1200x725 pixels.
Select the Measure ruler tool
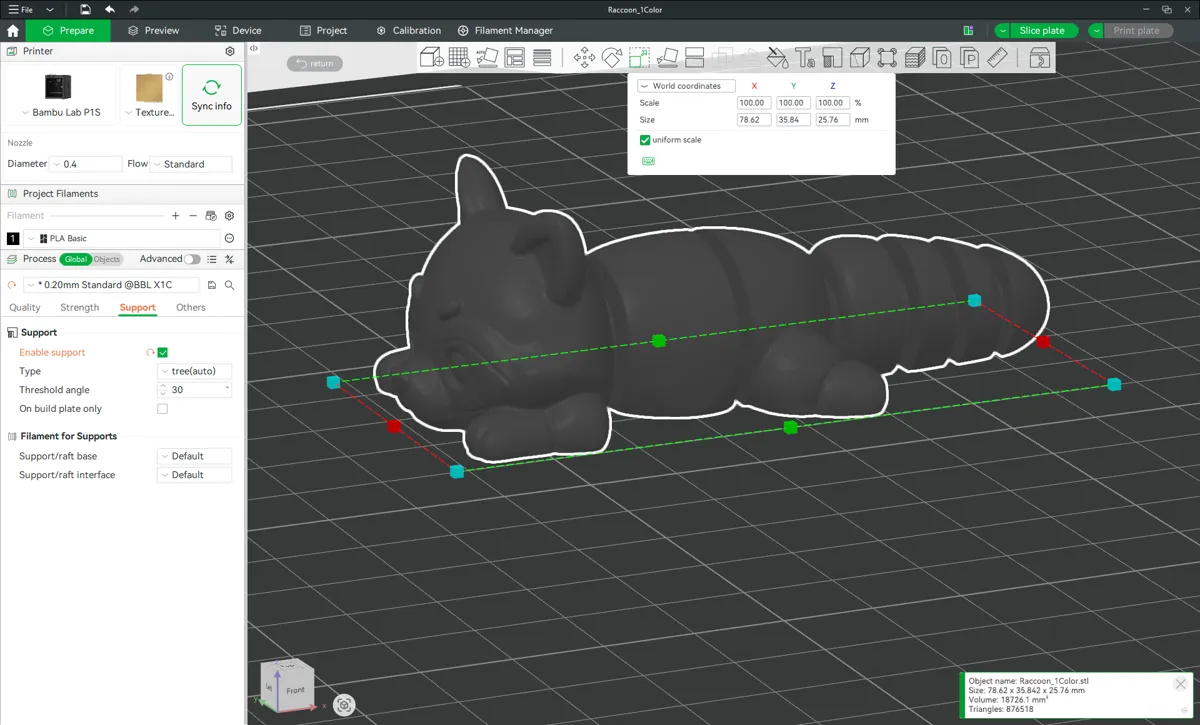tap(997, 57)
